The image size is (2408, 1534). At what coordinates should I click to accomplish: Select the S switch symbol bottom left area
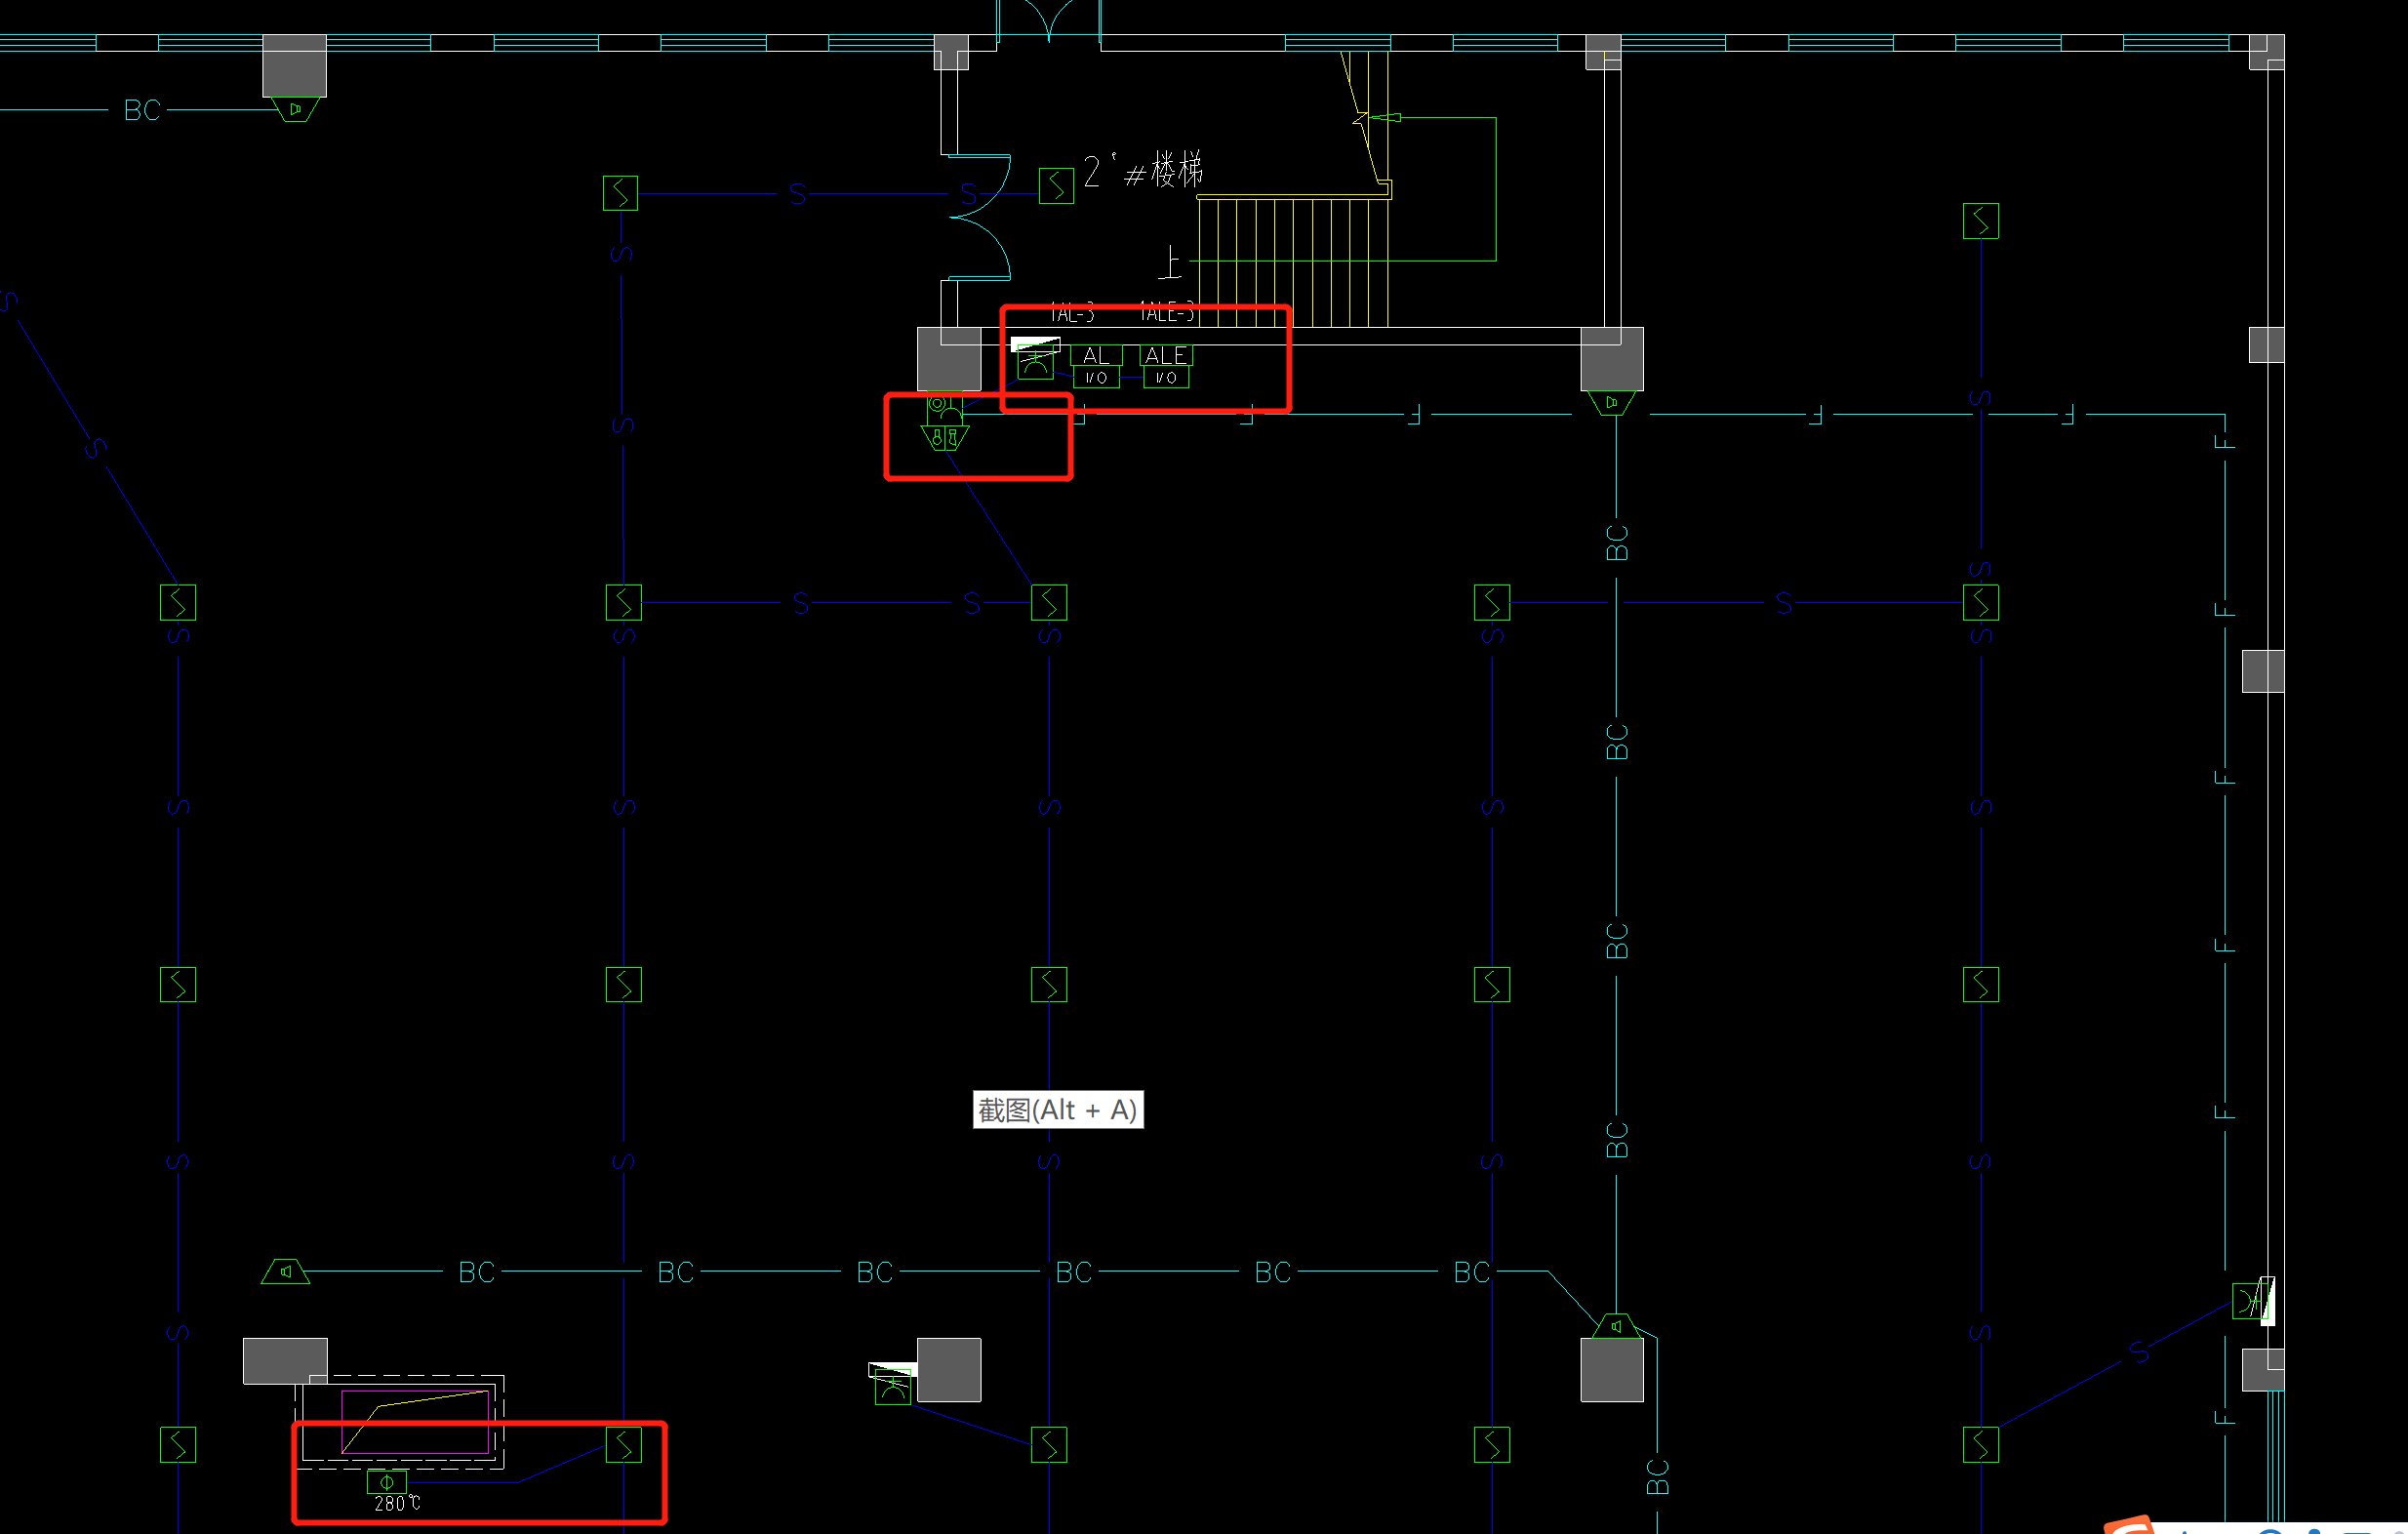(x=178, y=1444)
